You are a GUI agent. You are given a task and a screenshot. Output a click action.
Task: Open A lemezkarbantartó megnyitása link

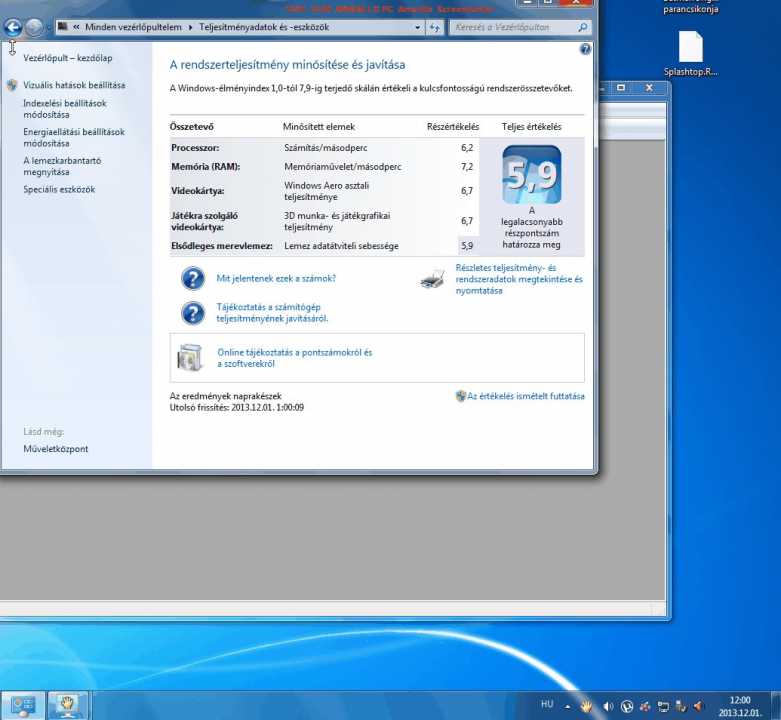coord(62,166)
